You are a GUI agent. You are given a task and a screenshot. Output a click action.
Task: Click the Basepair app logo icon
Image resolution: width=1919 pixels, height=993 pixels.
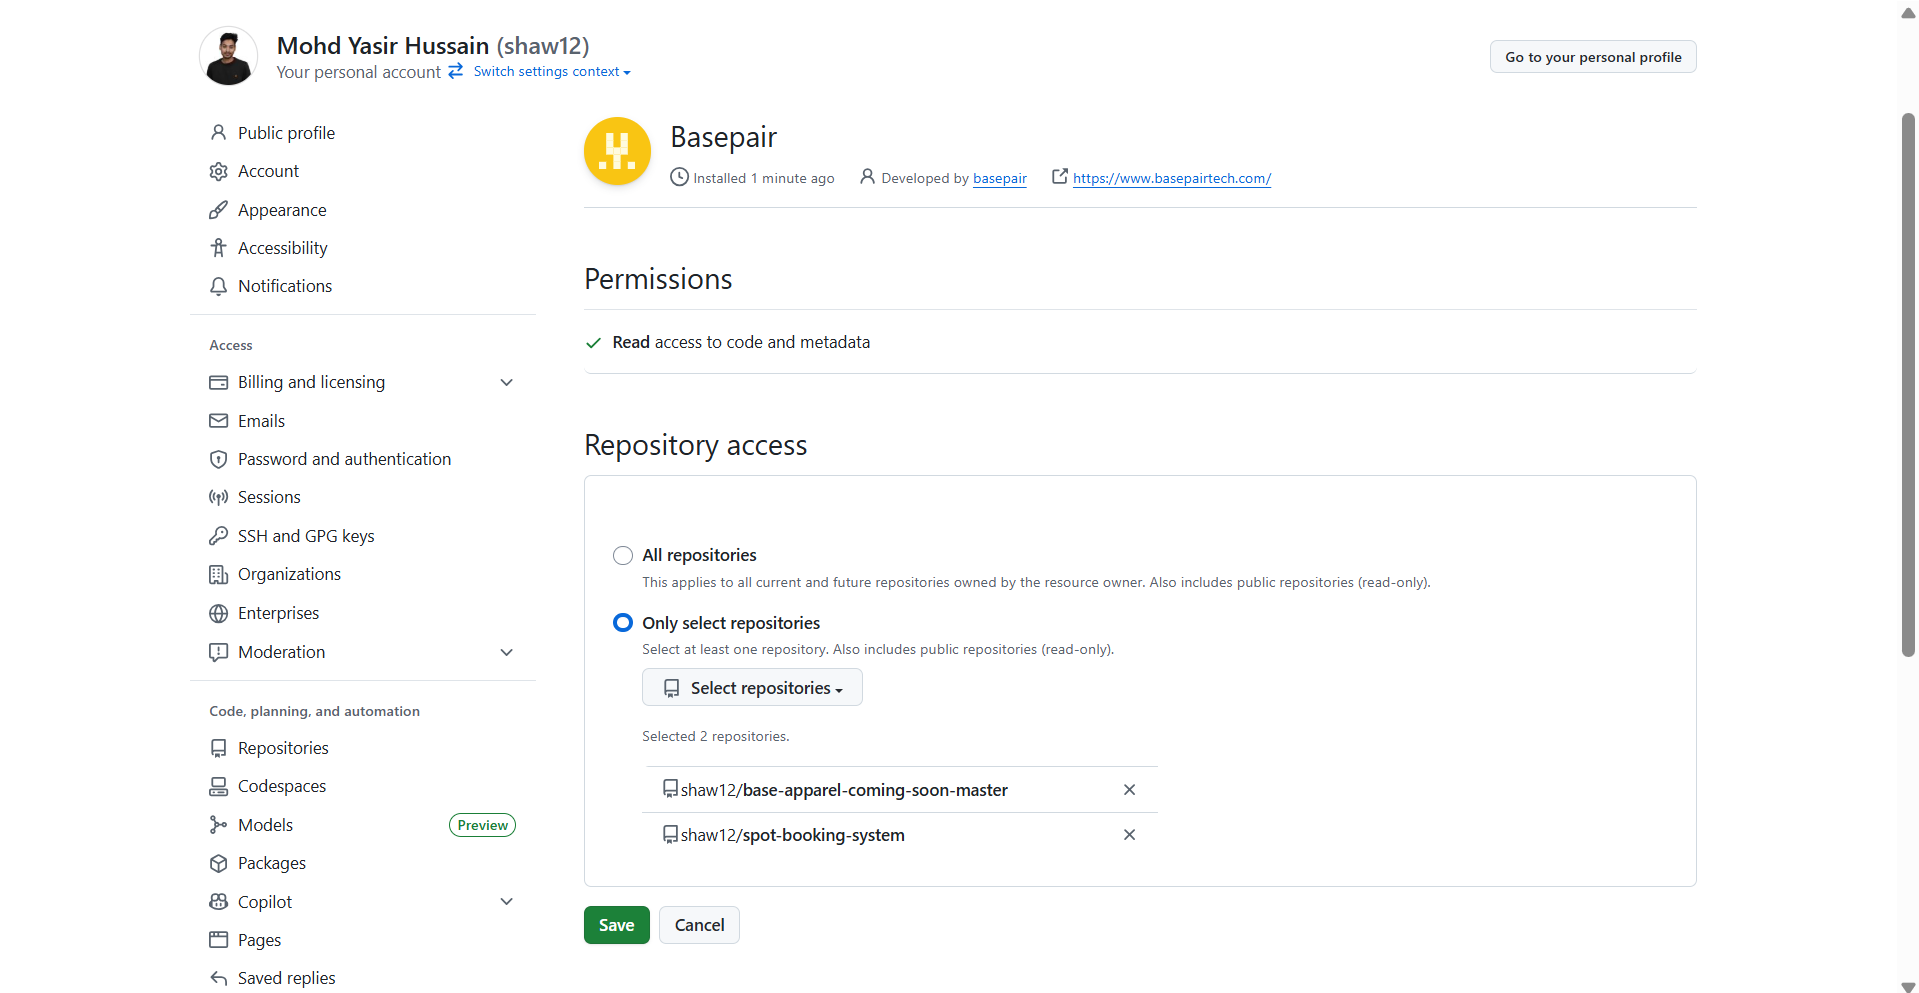click(x=617, y=152)
